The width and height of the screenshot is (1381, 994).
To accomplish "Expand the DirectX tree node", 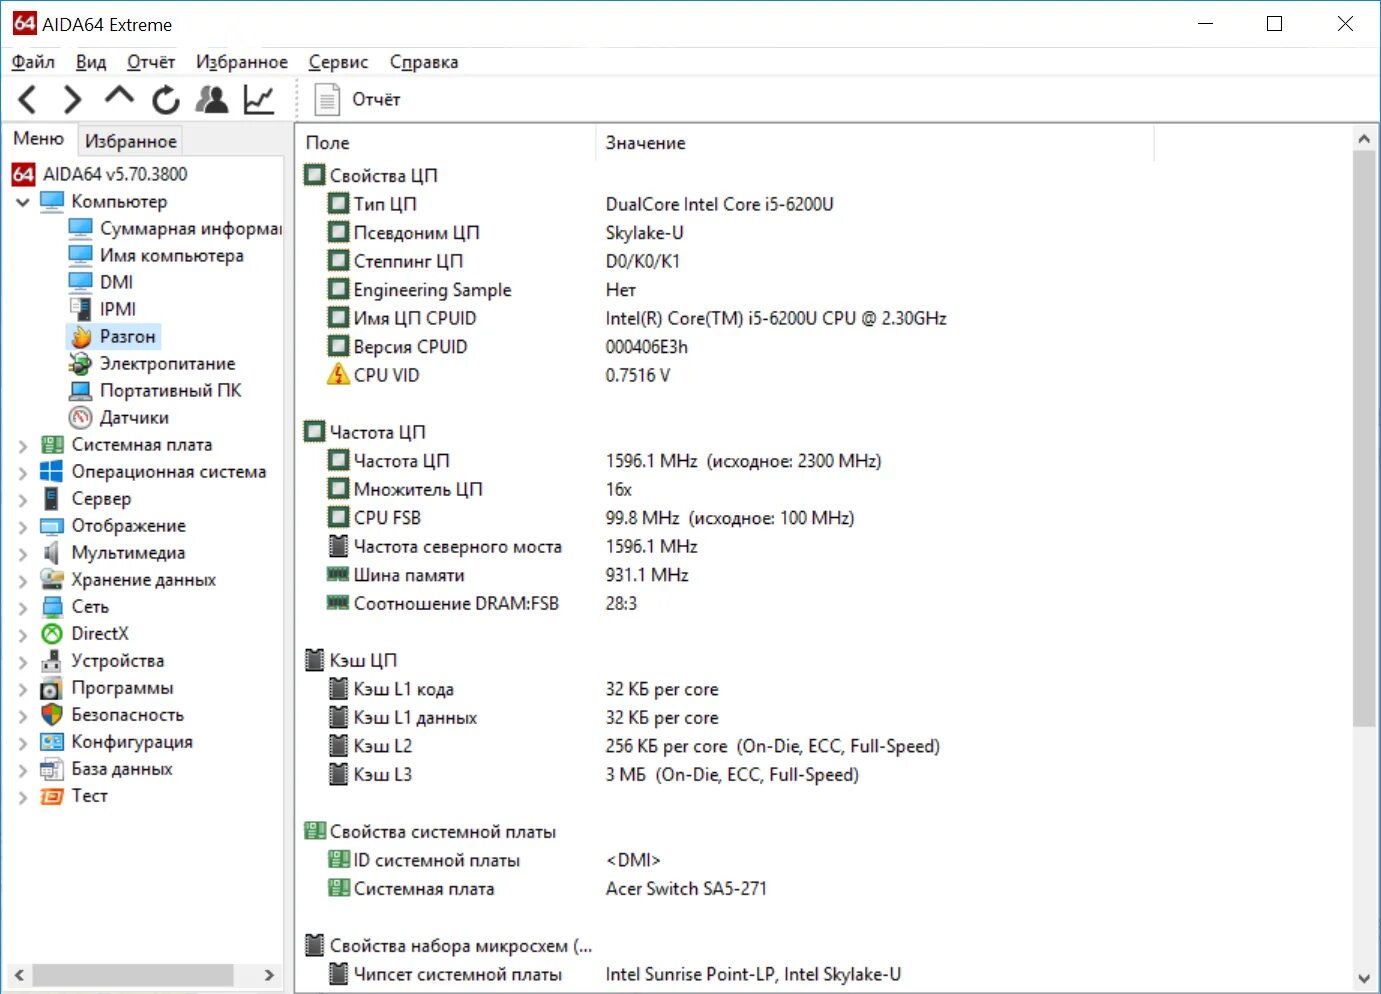I will coord(23,634).
